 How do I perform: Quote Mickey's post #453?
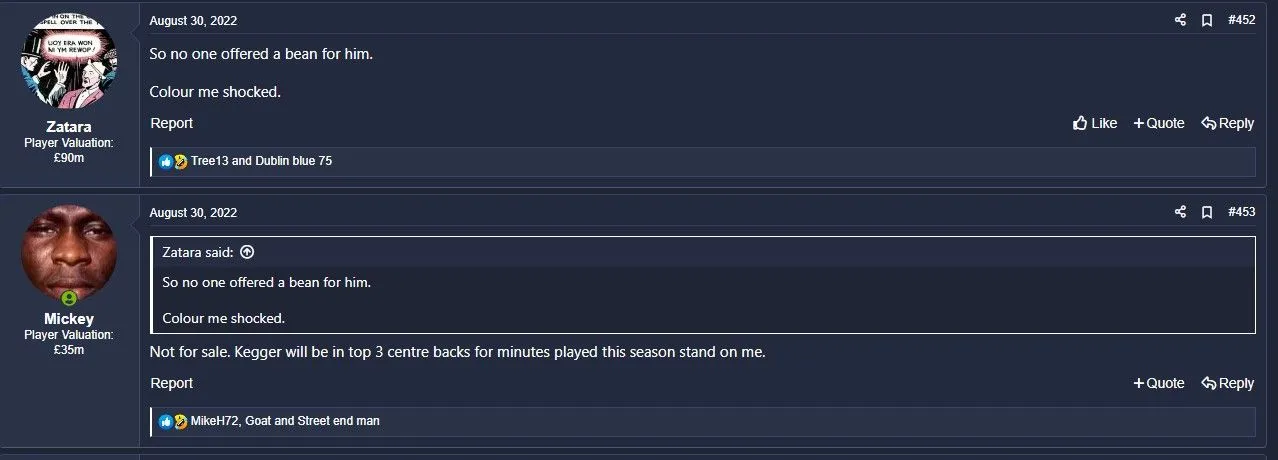tap(1158, 383)
